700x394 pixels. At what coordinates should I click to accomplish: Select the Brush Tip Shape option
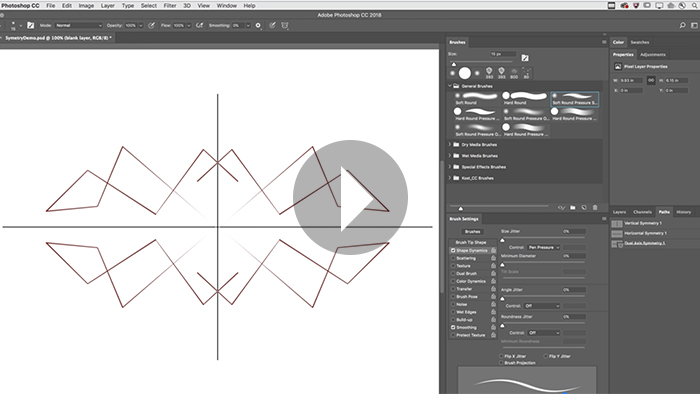pos(471,242)
